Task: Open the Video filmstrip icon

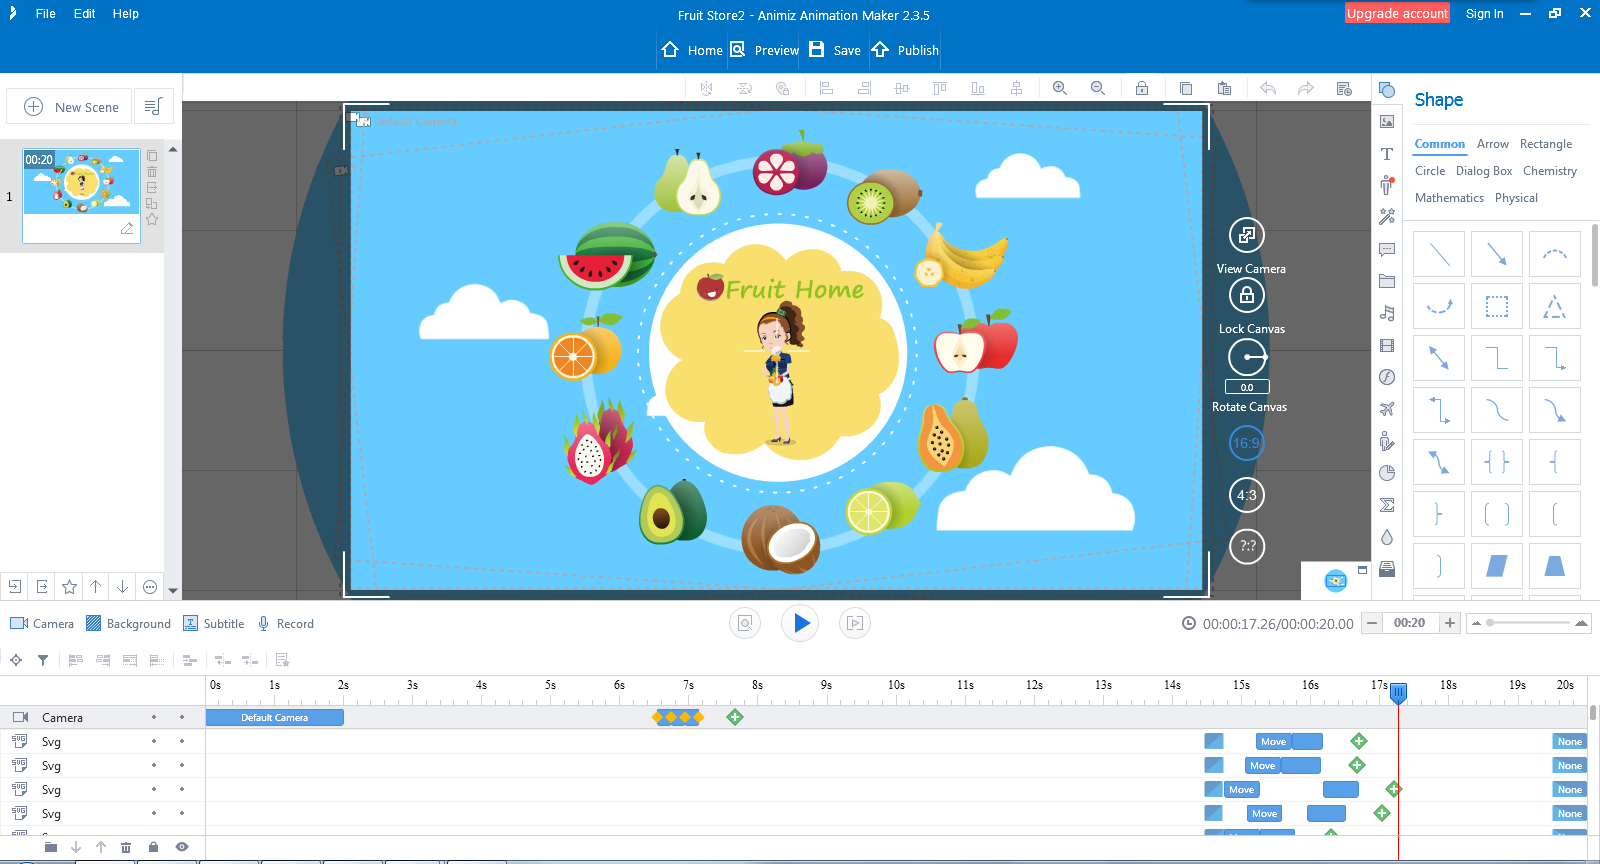Action: (x=1387, y=346)
